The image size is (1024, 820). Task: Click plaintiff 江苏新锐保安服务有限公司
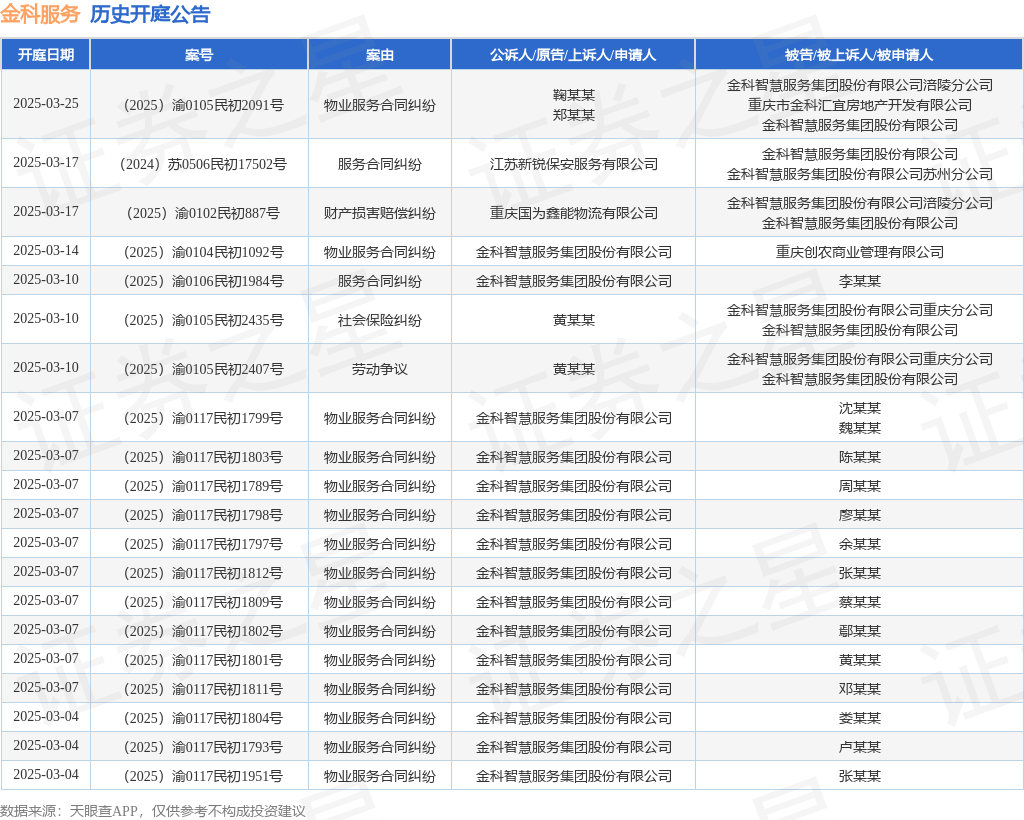(573, 164)
